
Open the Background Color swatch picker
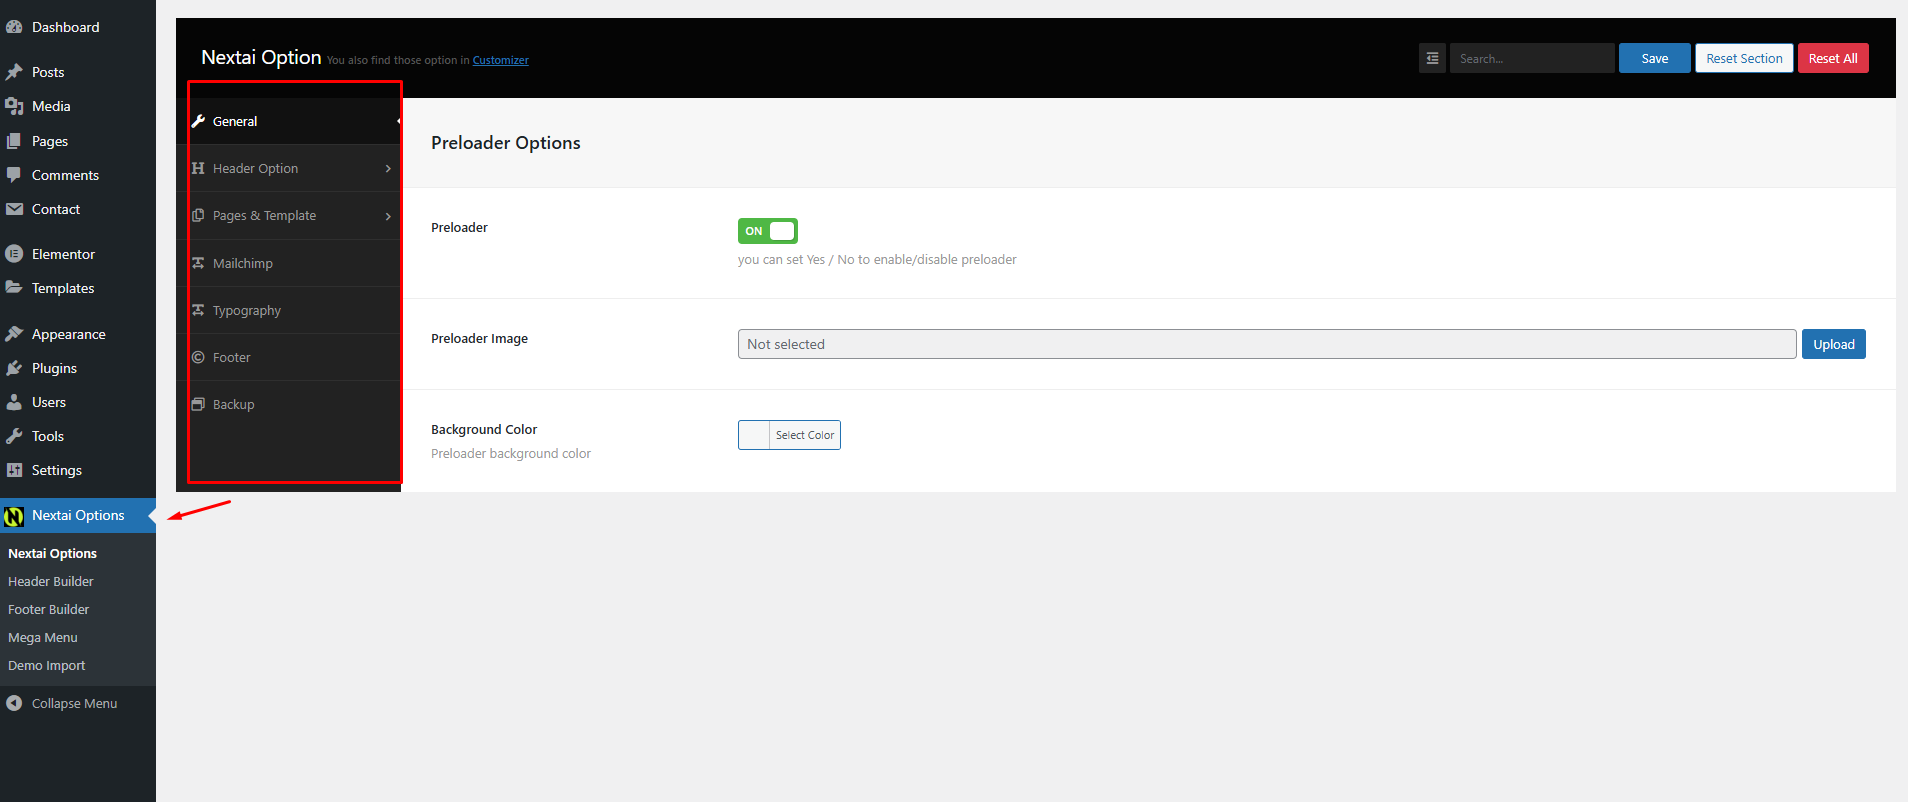coord(755,435)
